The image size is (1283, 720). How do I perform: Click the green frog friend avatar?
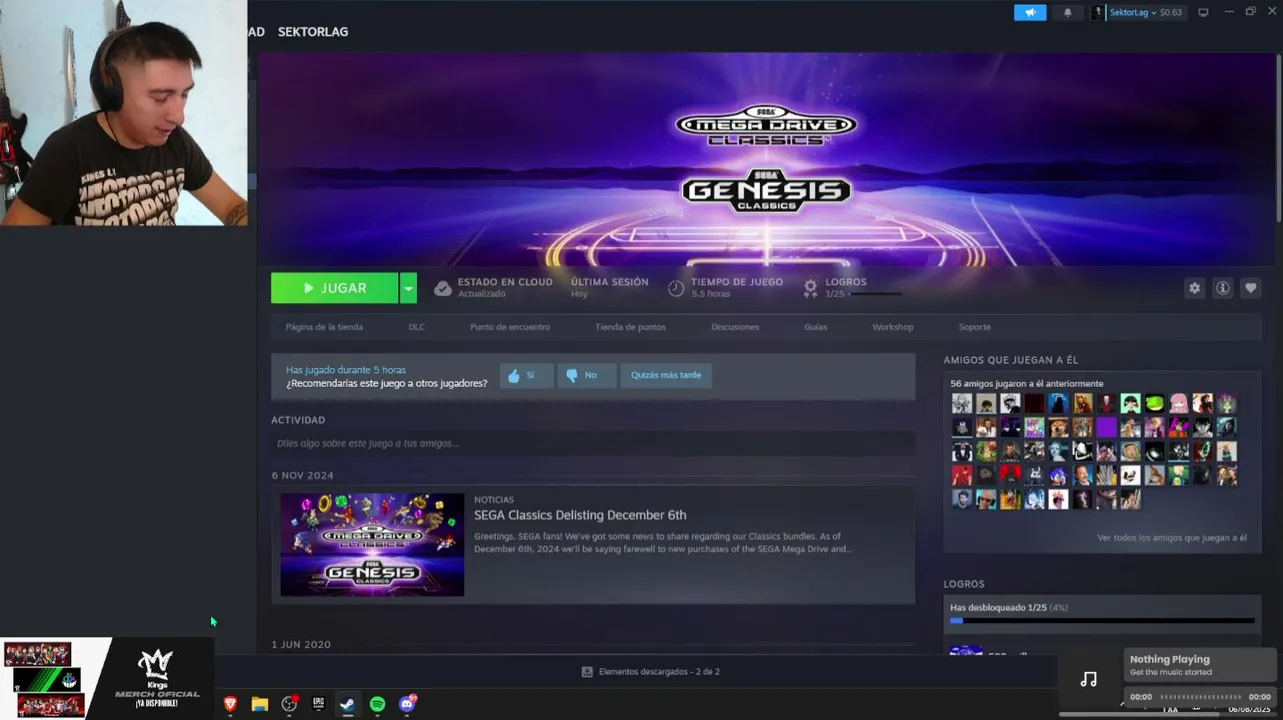1154,404
